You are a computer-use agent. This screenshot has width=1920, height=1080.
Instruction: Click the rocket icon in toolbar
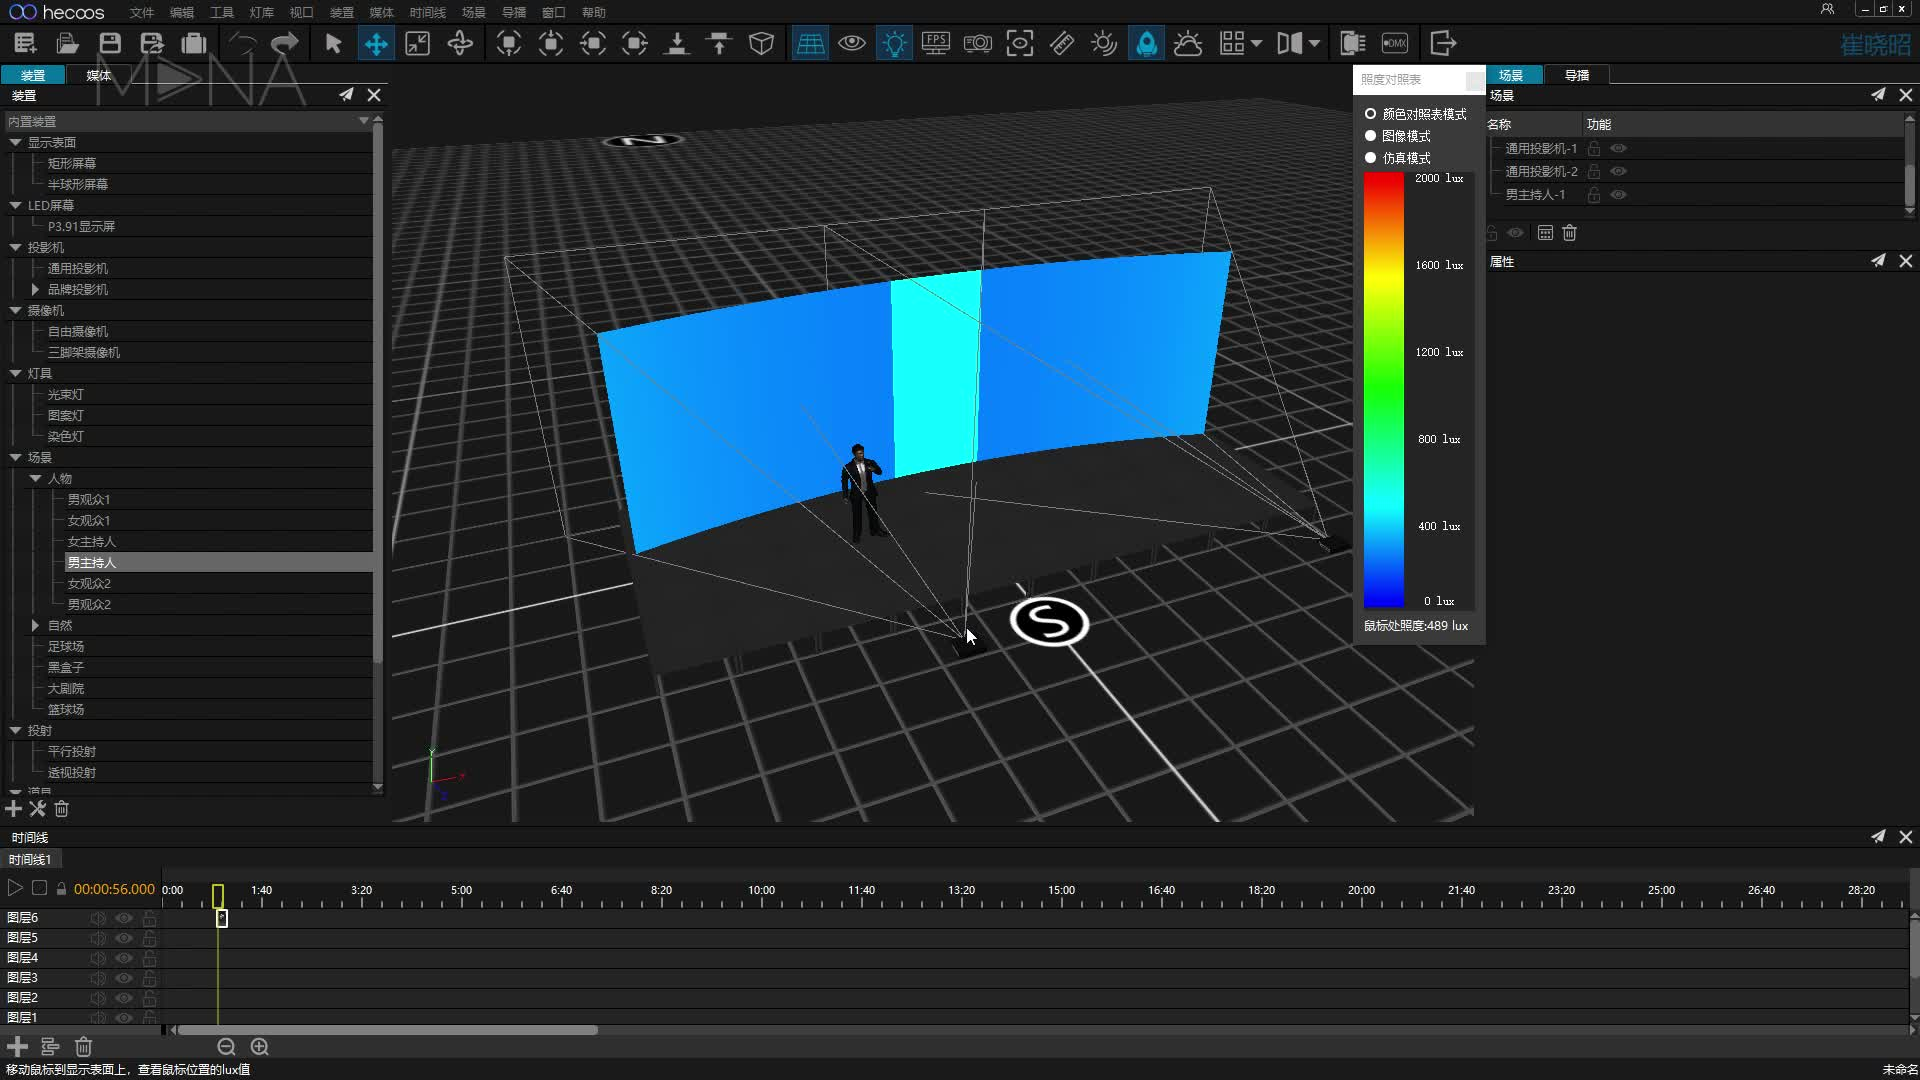point(1147,43)
